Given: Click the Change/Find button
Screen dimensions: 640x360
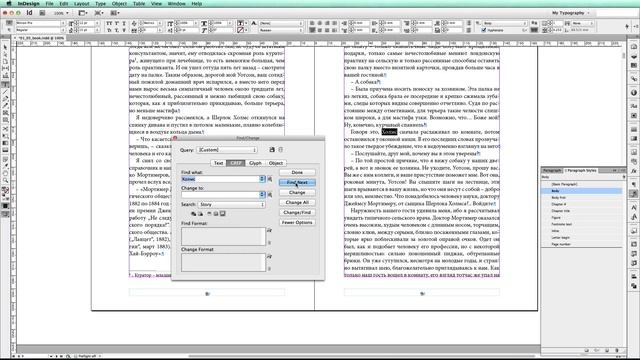Looking at the screenshot, I should coord(297,213).
